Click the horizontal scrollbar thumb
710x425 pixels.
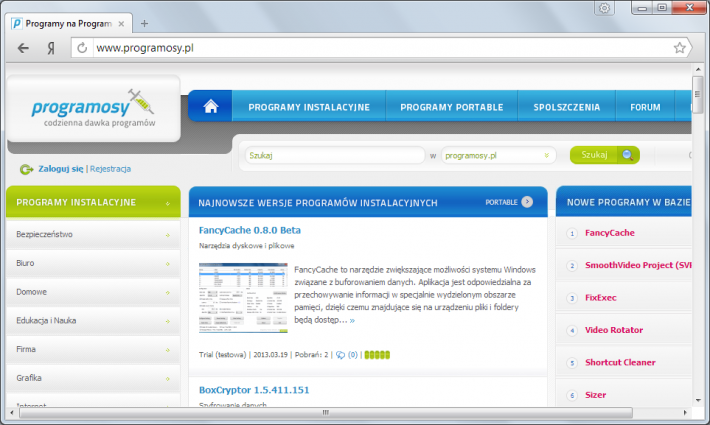coord(326,412)
